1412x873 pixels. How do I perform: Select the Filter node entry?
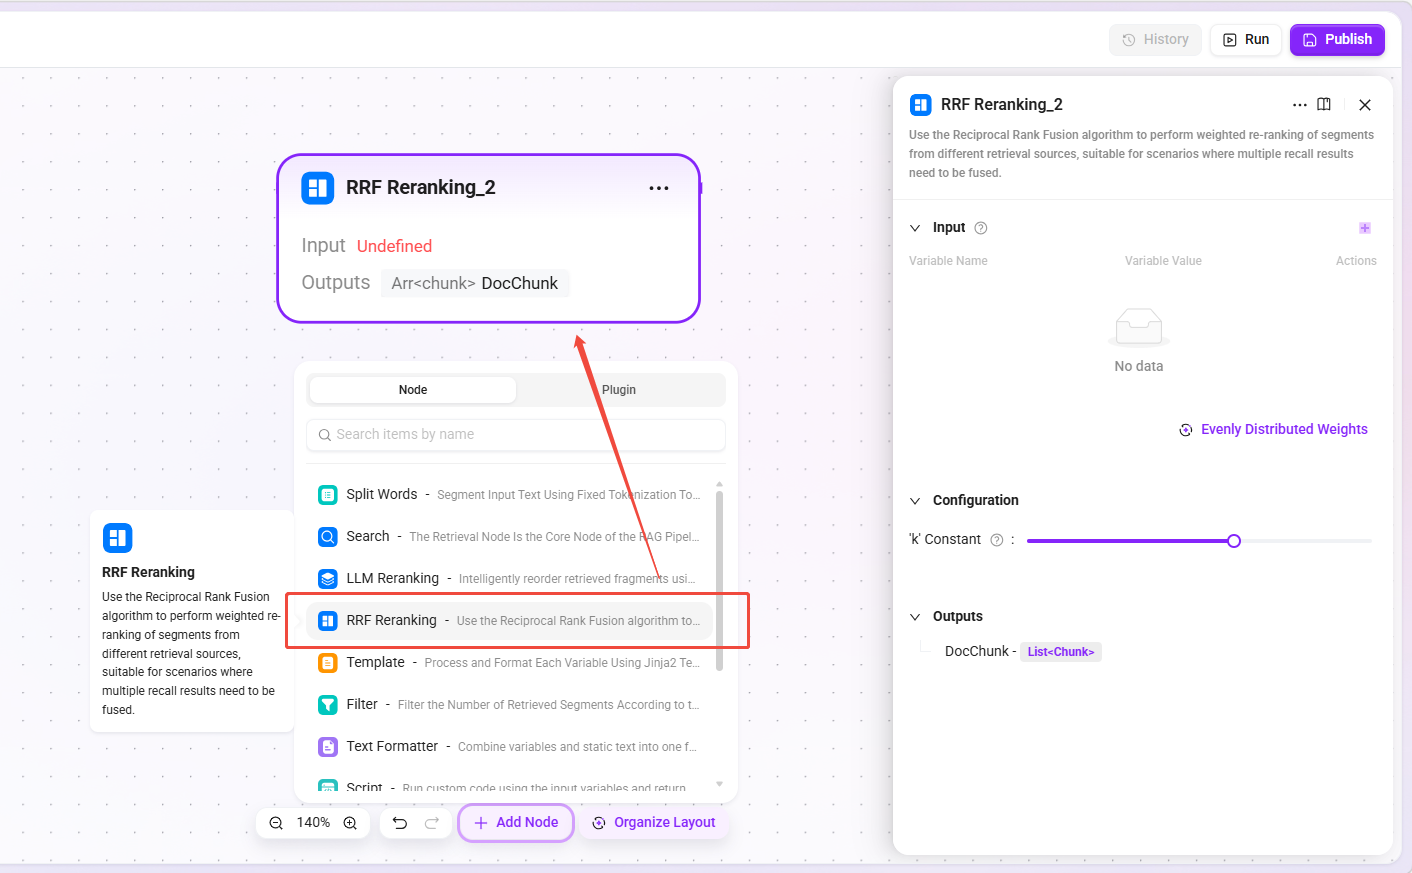tap(511, 705)
